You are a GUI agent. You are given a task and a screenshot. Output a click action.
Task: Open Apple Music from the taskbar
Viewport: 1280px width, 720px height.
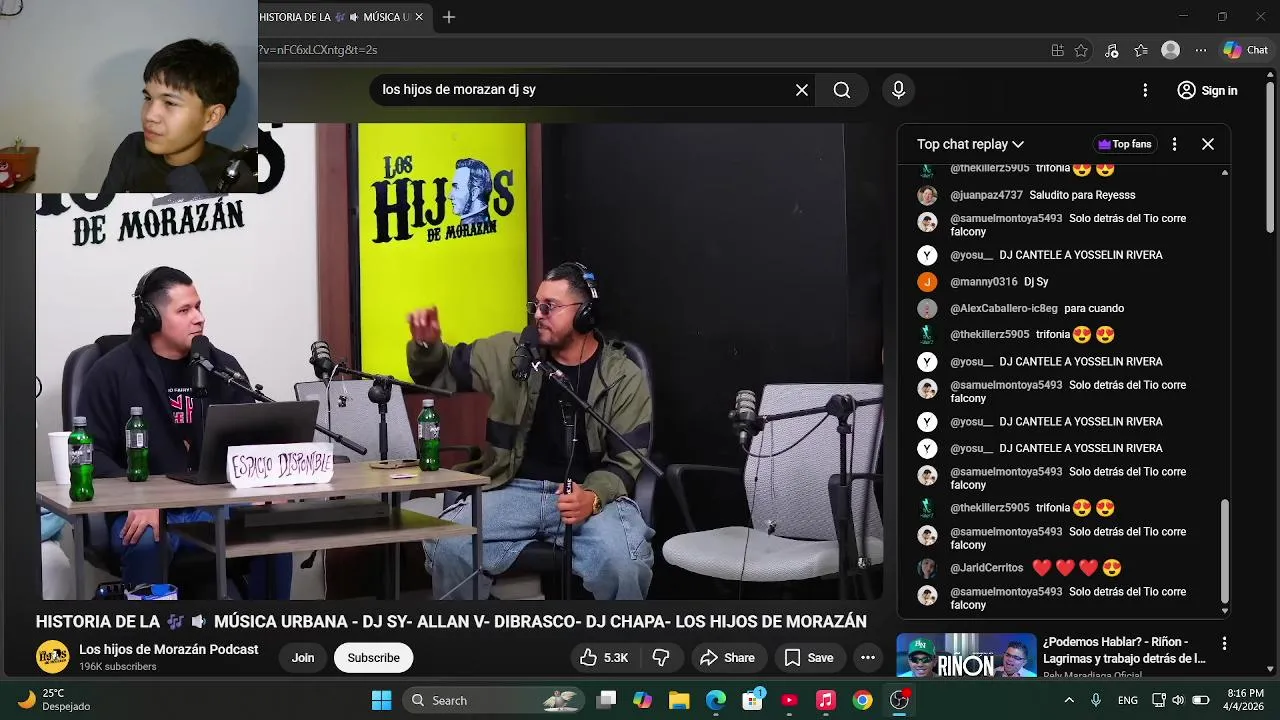826,700
